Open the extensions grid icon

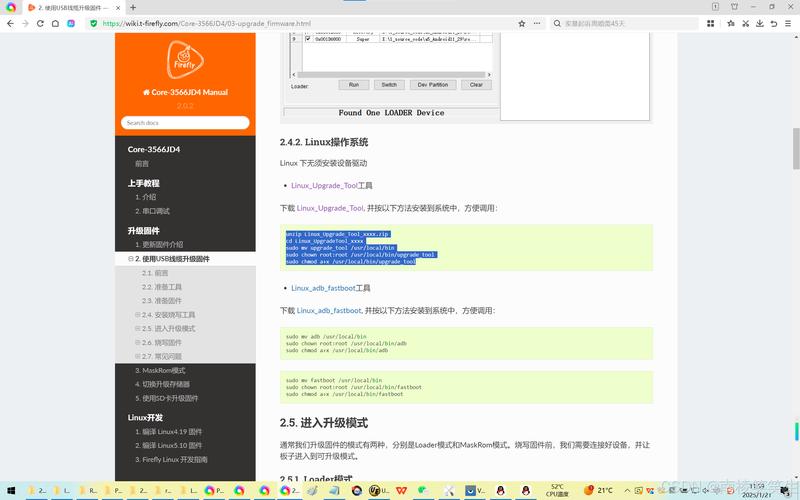click(x=710, y=23)
